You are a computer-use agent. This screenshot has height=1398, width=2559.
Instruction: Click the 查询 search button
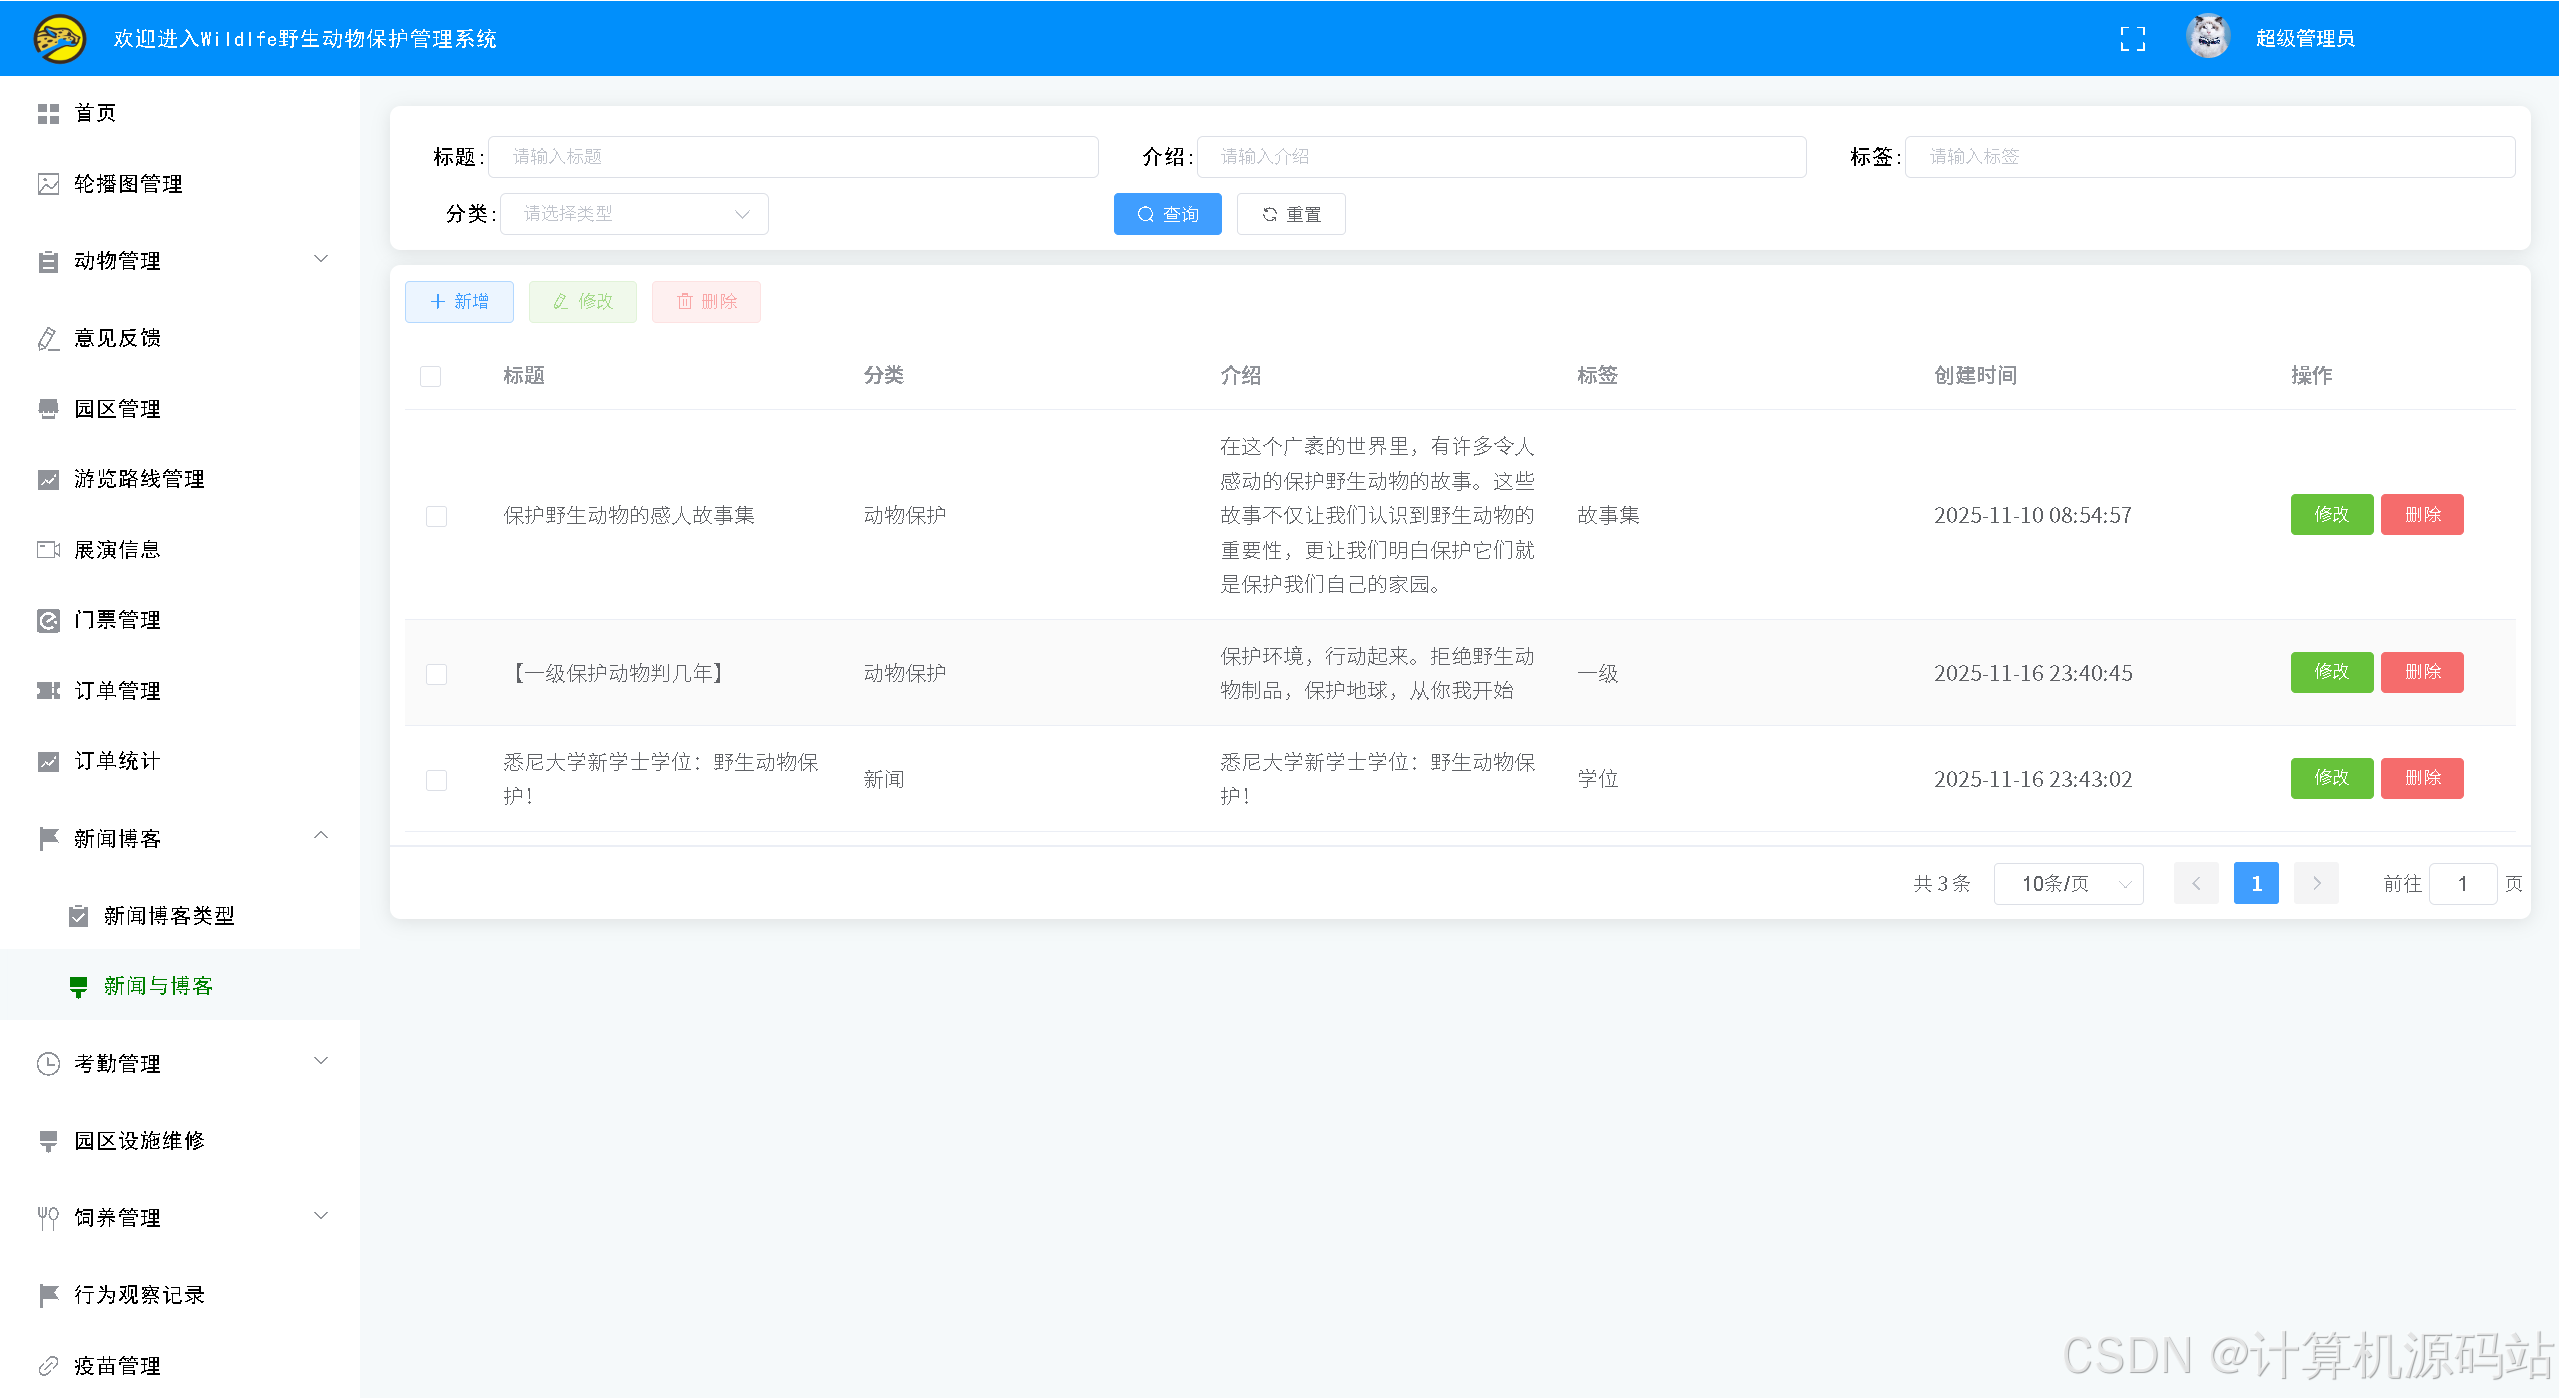coord(1167,214)
